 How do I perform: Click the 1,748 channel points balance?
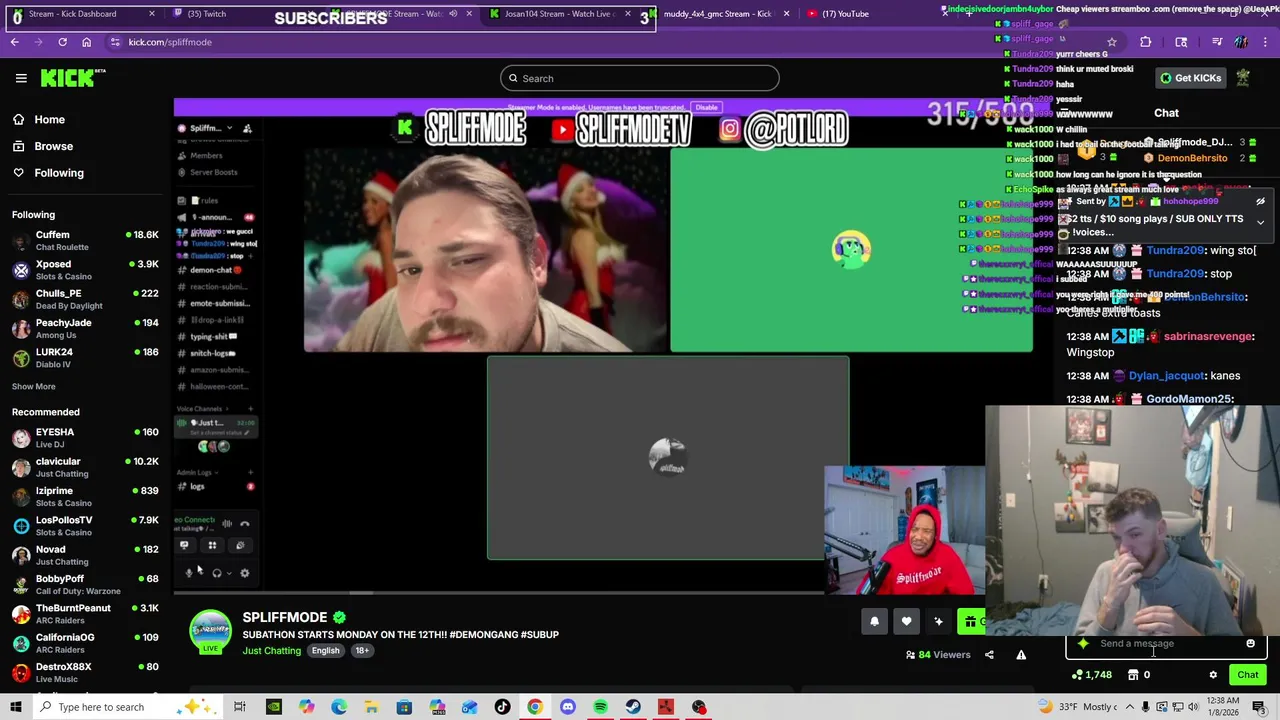tap(1090, 675)
